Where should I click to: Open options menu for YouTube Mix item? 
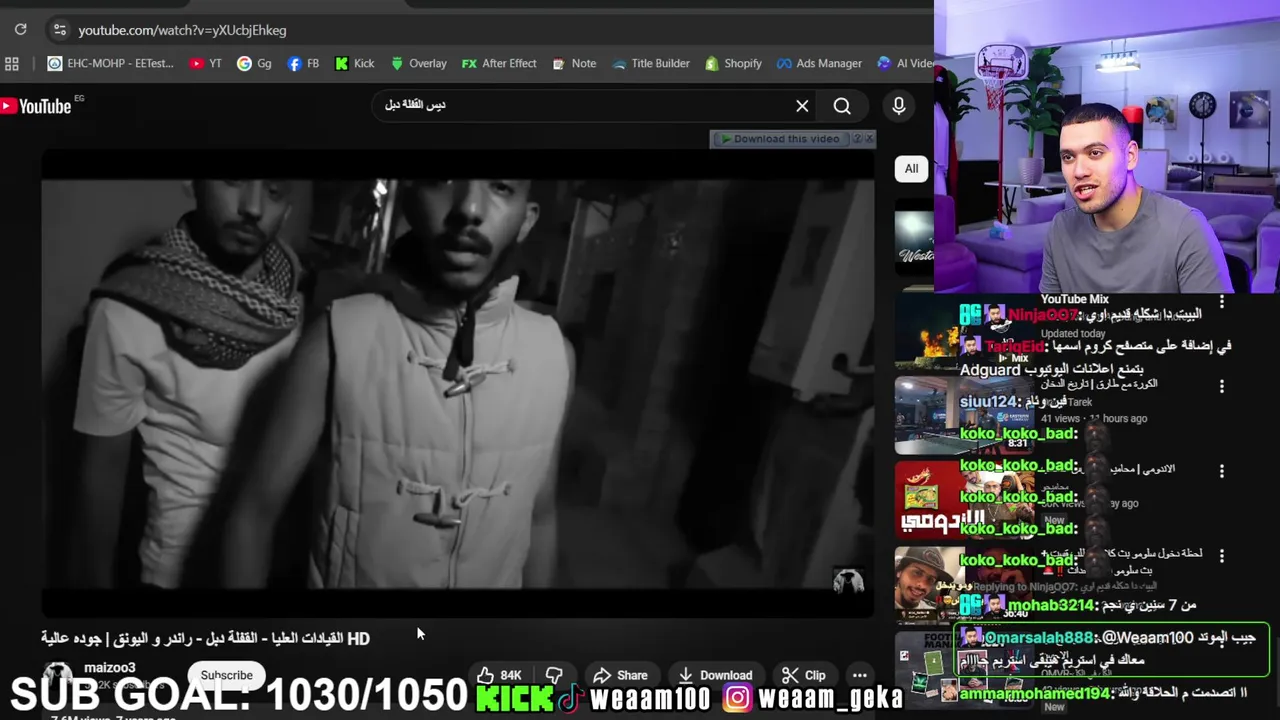coord(1221,301)
